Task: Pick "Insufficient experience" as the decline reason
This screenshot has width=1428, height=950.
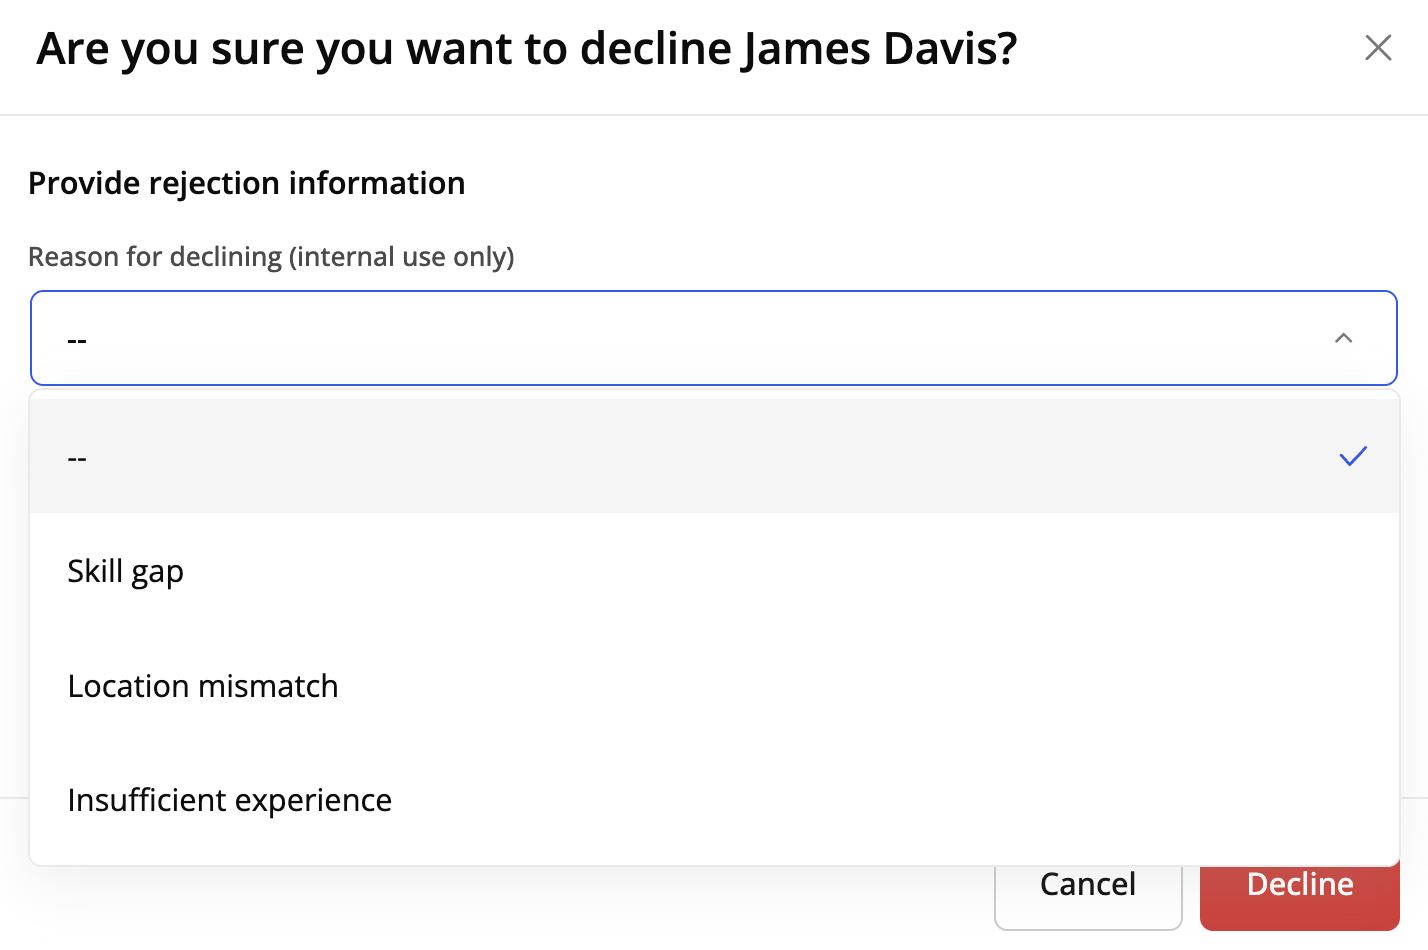Action: [x=230, y=800]
